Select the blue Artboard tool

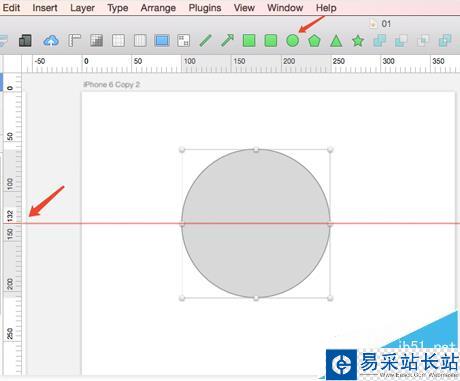[x=162, y=41]
